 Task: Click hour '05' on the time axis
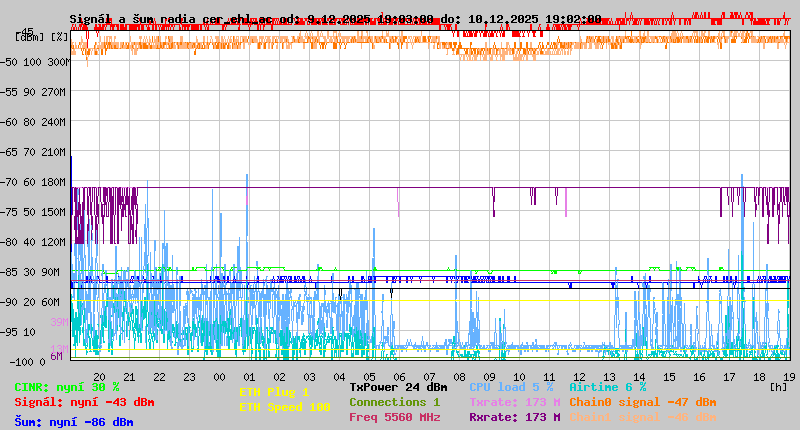[x=369, y=377]
